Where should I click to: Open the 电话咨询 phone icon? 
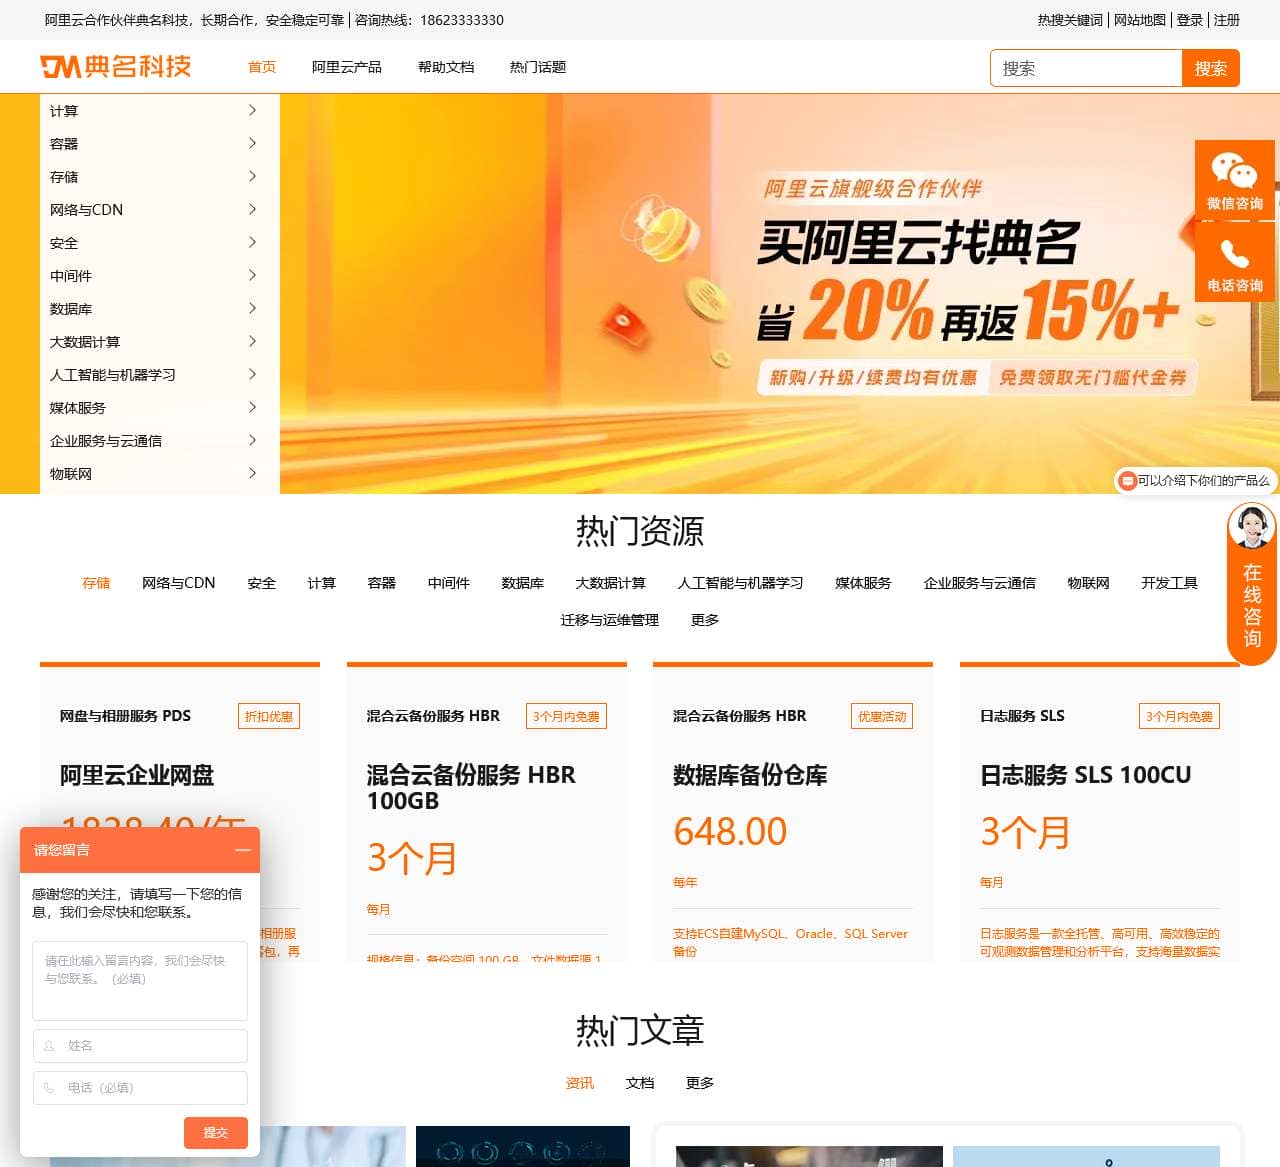pos(1234,262)
